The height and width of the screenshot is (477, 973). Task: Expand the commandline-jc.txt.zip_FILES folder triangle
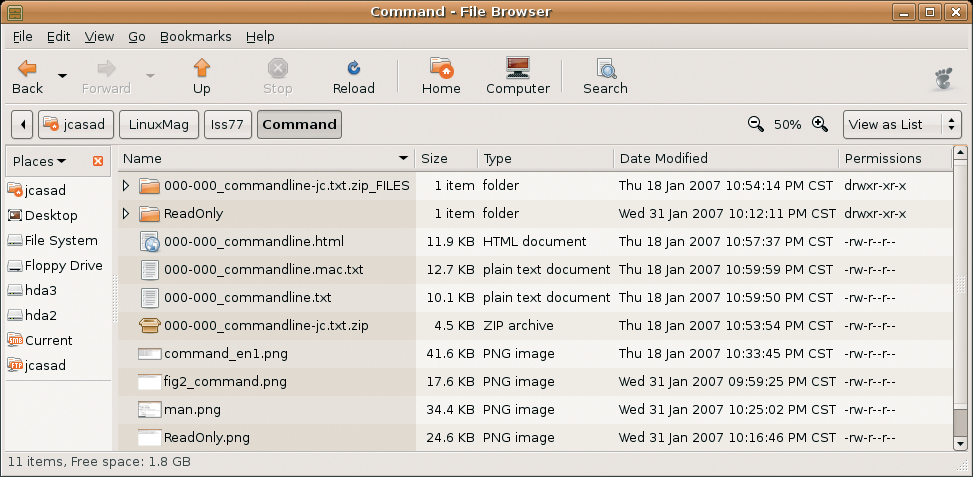[x=126, y=185]
